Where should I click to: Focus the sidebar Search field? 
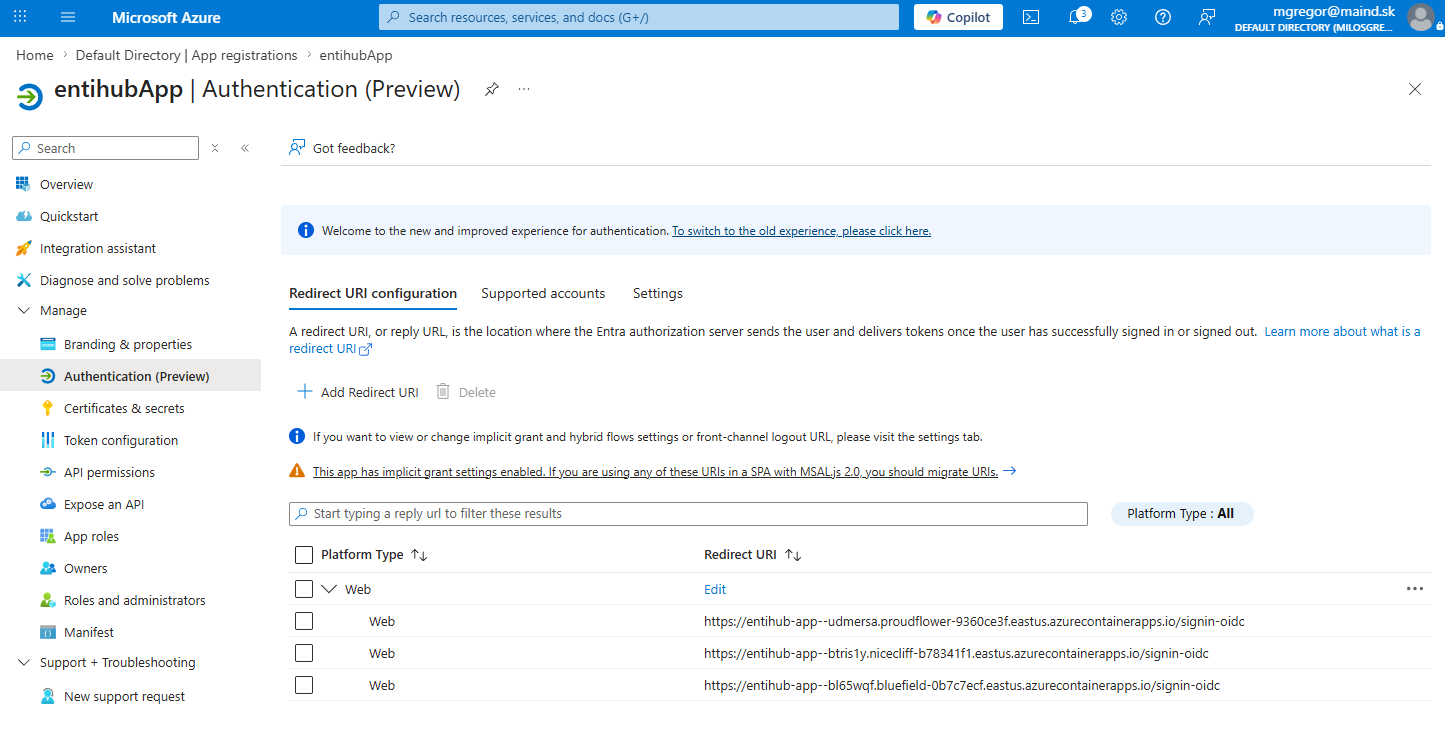pyautogui.click(x=105, y=148)
